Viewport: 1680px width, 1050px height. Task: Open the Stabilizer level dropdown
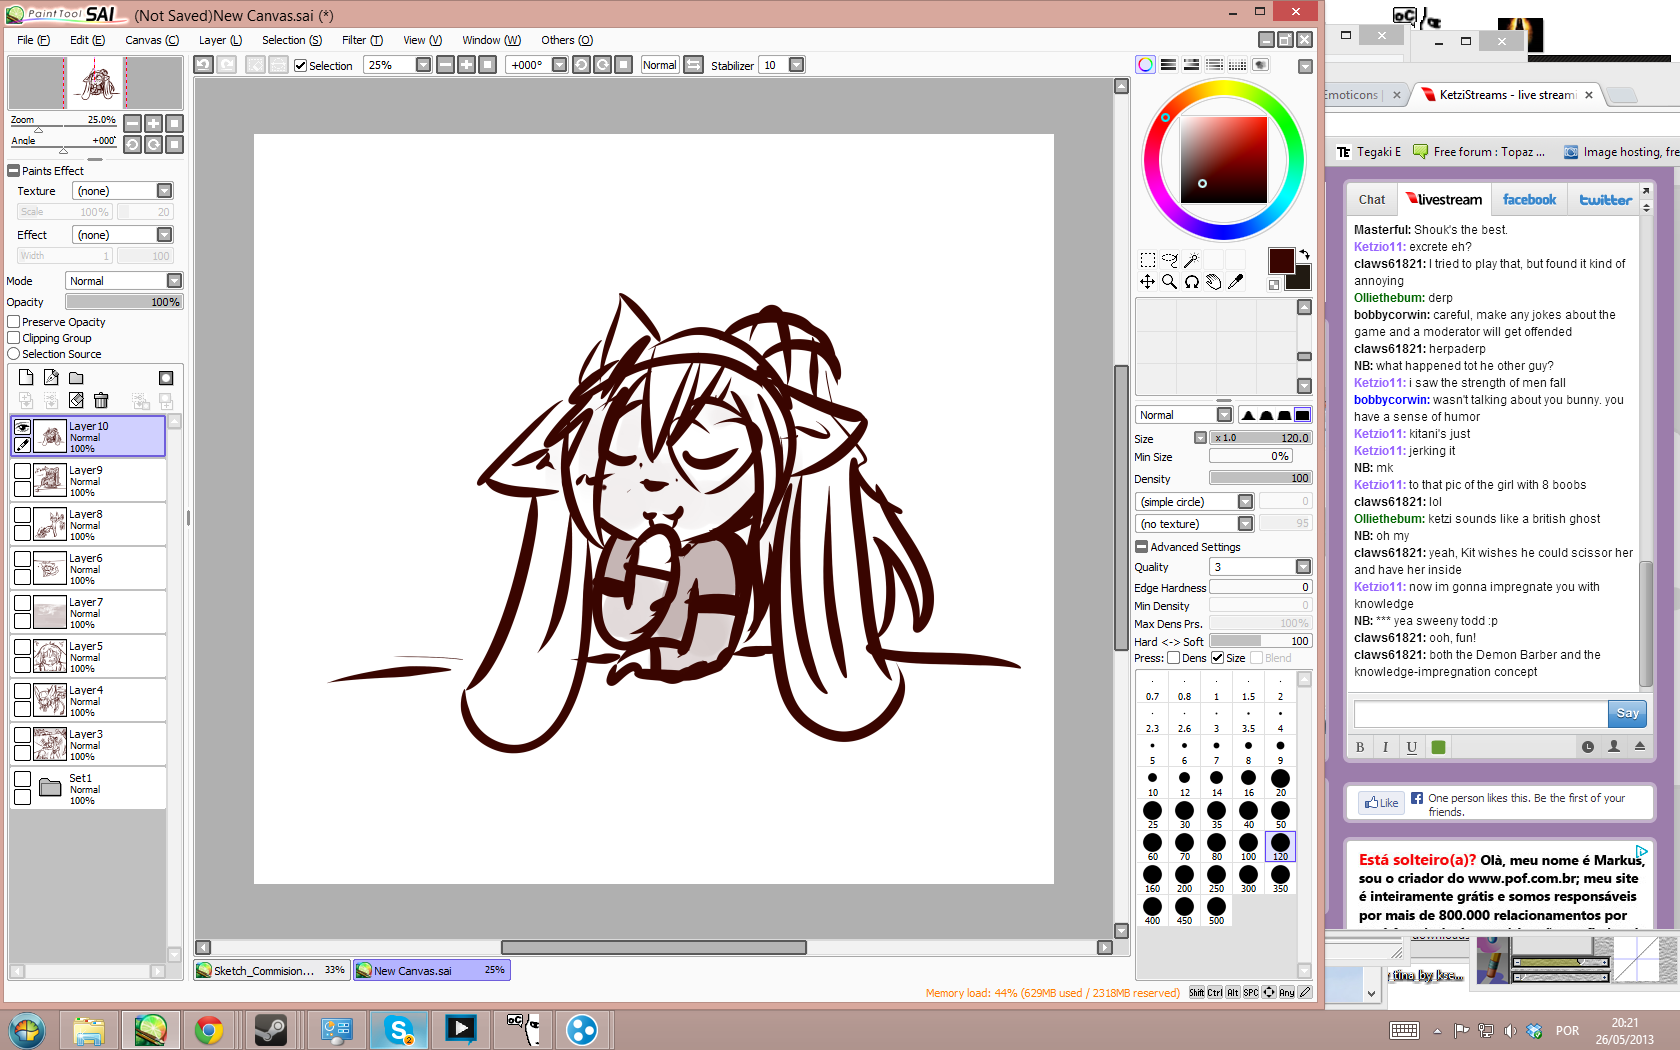tap(796, 65)
